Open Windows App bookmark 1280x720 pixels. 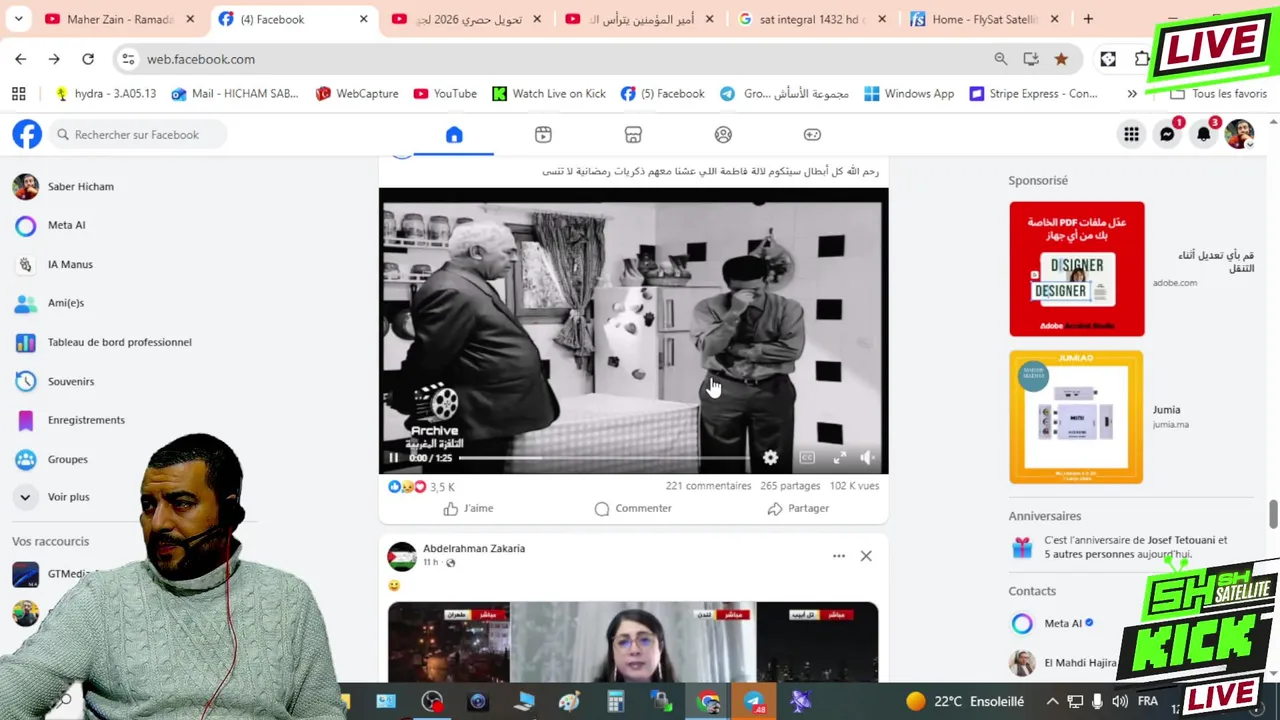(909, 93)
